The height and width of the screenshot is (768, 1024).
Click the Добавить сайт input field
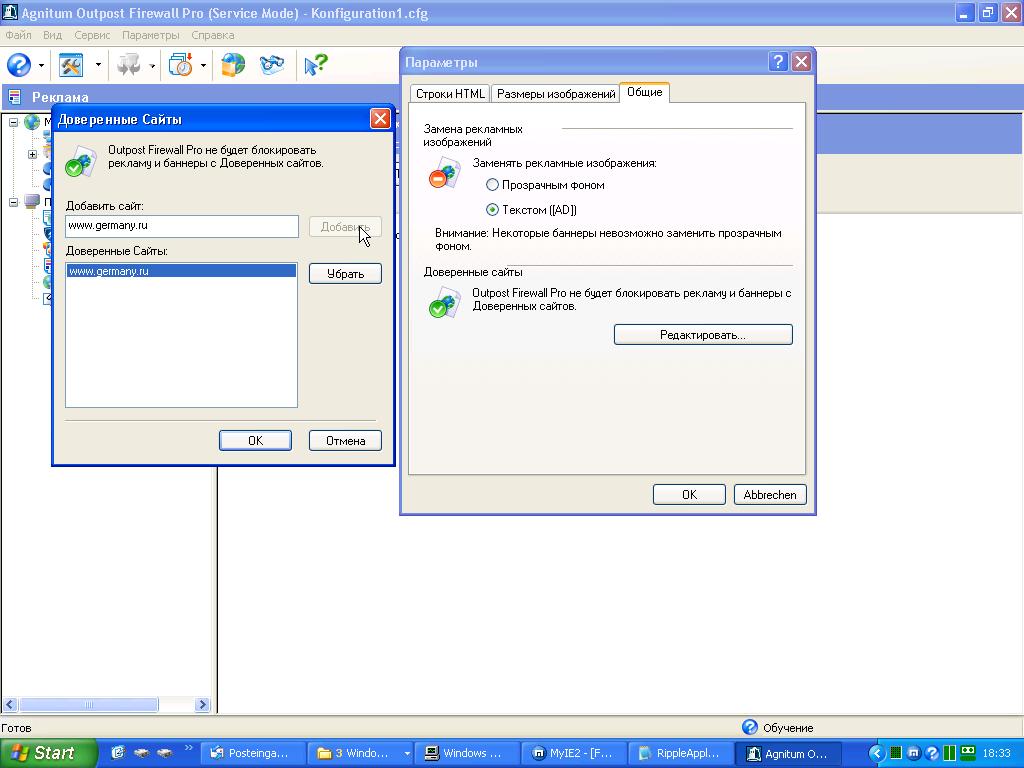182,226
